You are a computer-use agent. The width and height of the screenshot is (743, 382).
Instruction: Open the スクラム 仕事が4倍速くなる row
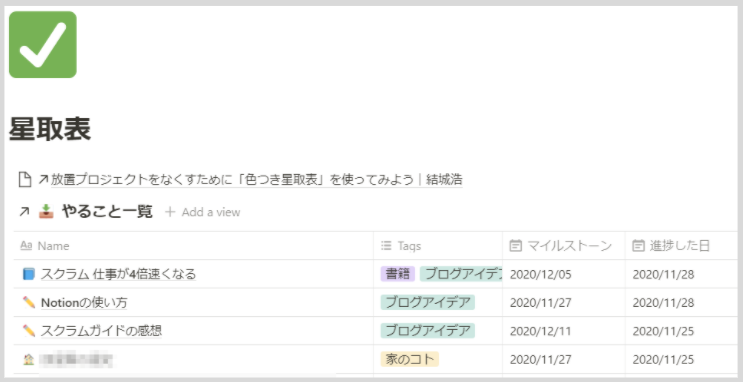(118, 274)
